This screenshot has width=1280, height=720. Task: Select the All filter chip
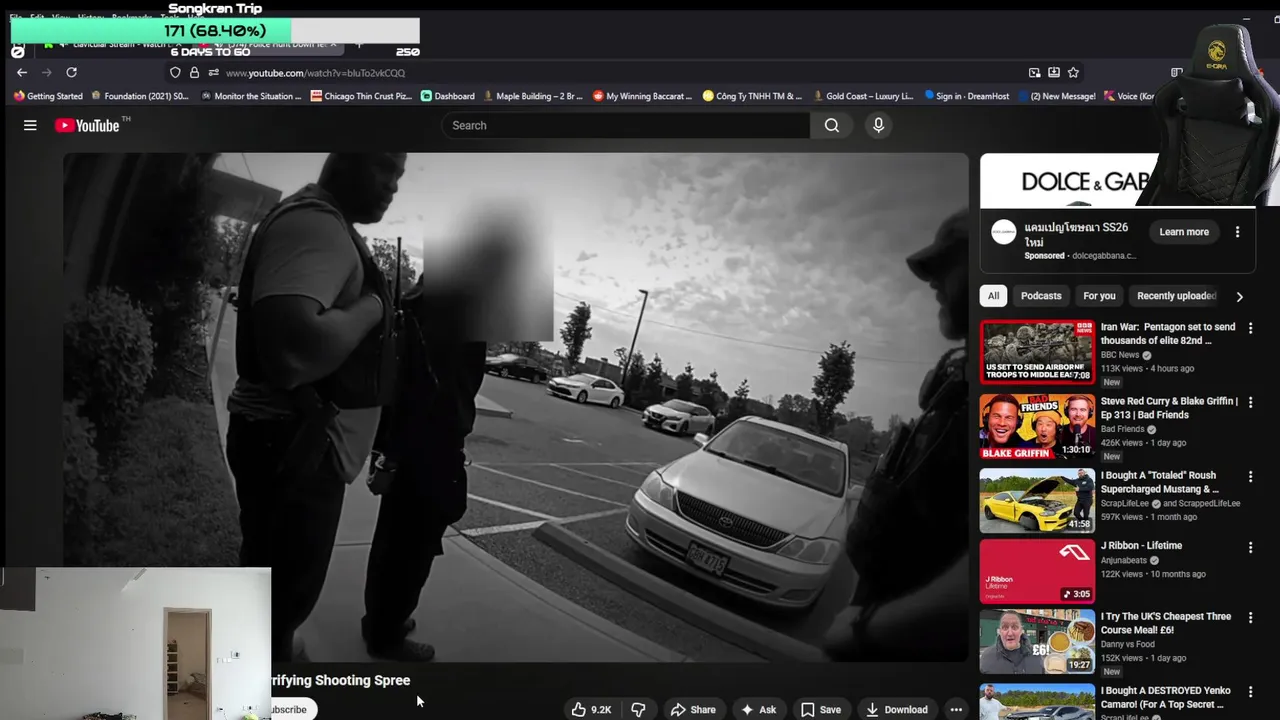[x=993, y=296]
